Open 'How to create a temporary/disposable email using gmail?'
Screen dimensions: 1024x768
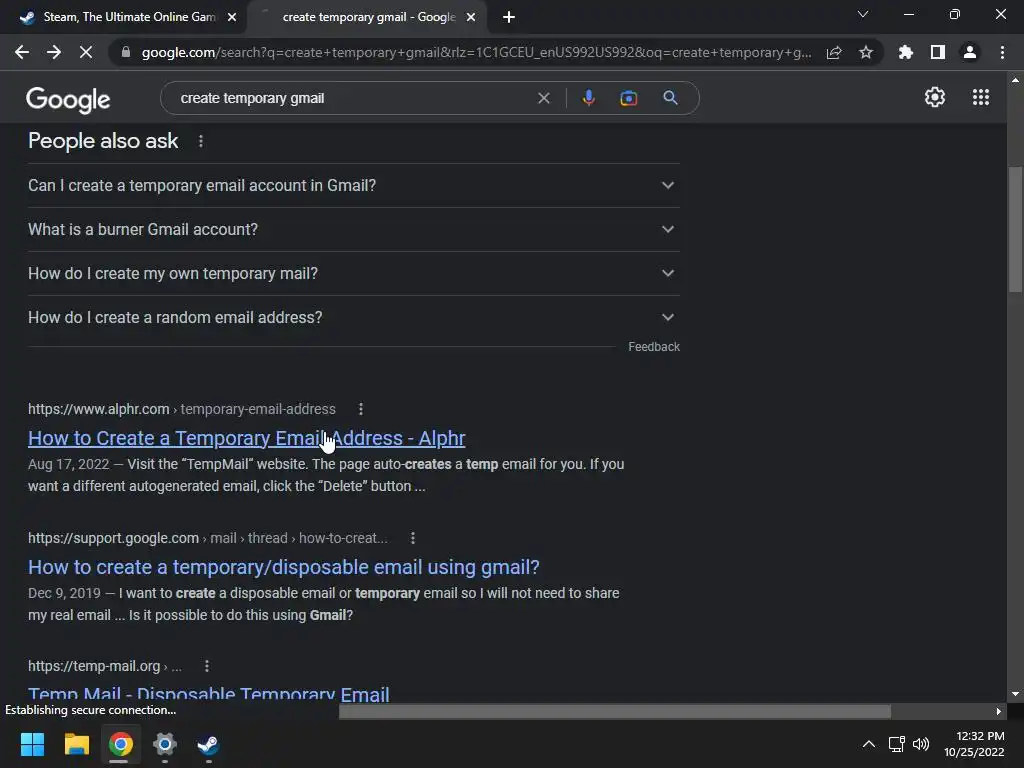(283, 567)
